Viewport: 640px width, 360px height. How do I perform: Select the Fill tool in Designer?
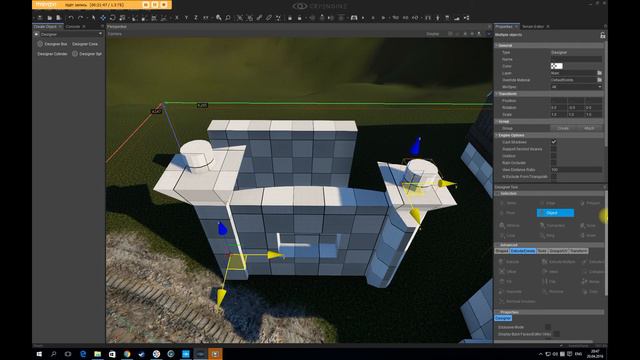pyautogui.click(x=506, y=282)
